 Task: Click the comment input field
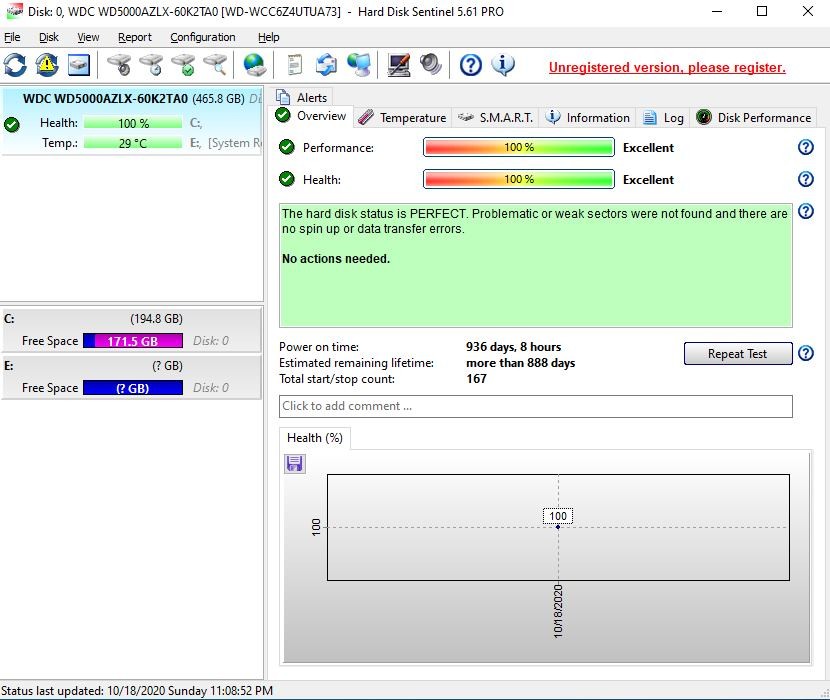click(535, 406)
